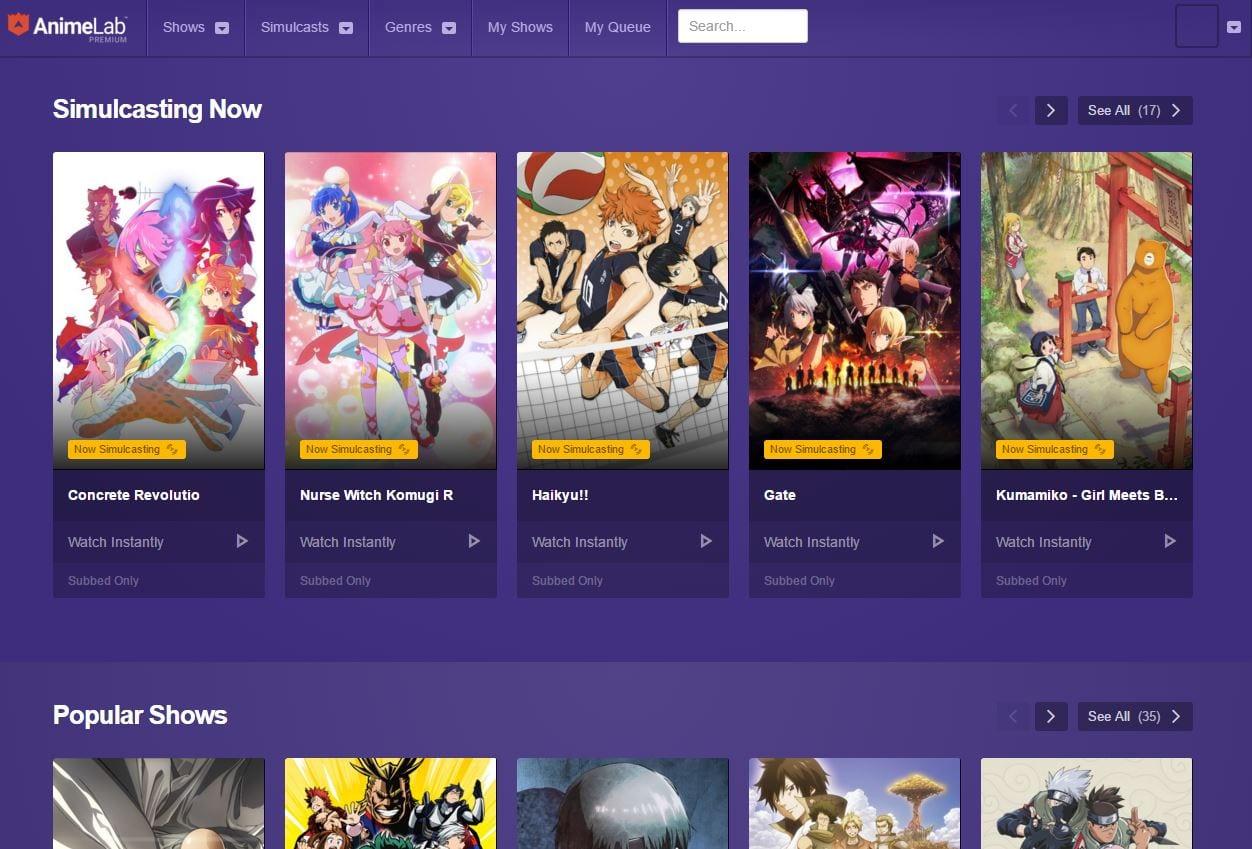Click the play icon on Gate
1252x849 pixels.
coord(938,541)
